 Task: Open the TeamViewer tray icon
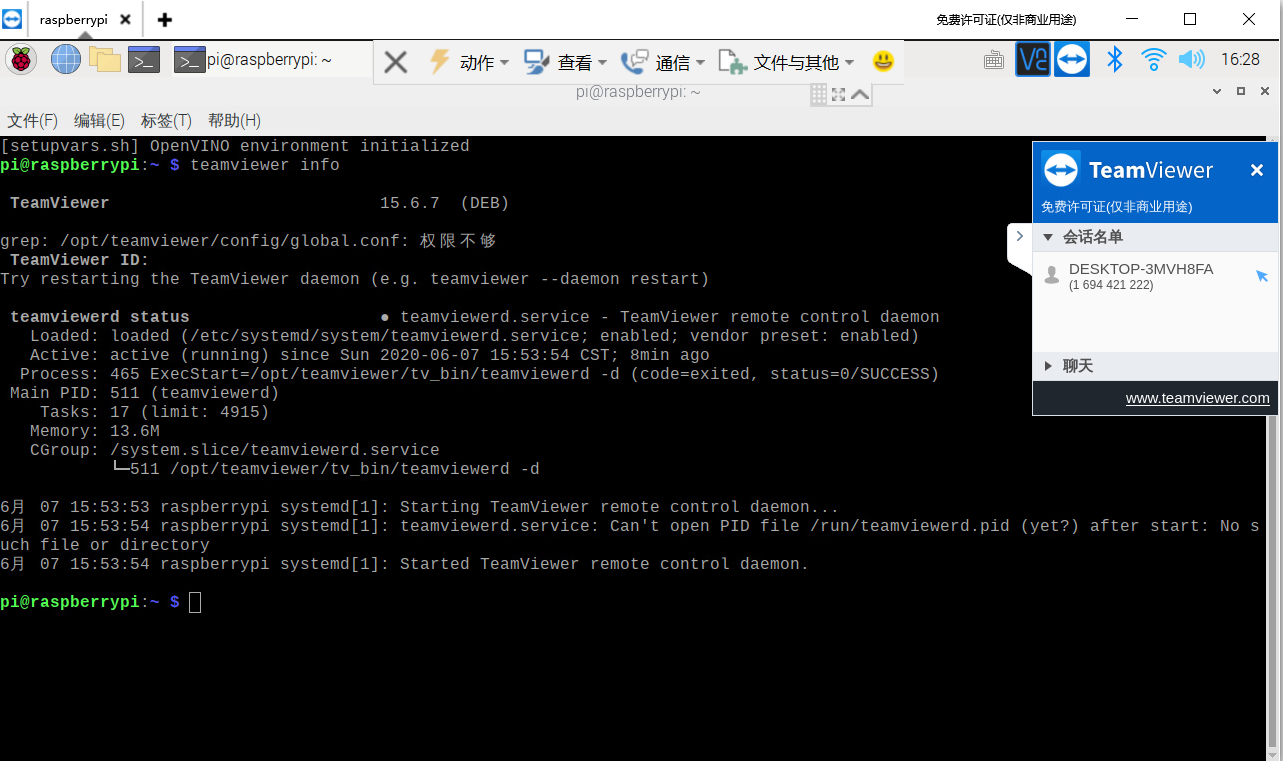(1072, 60)
